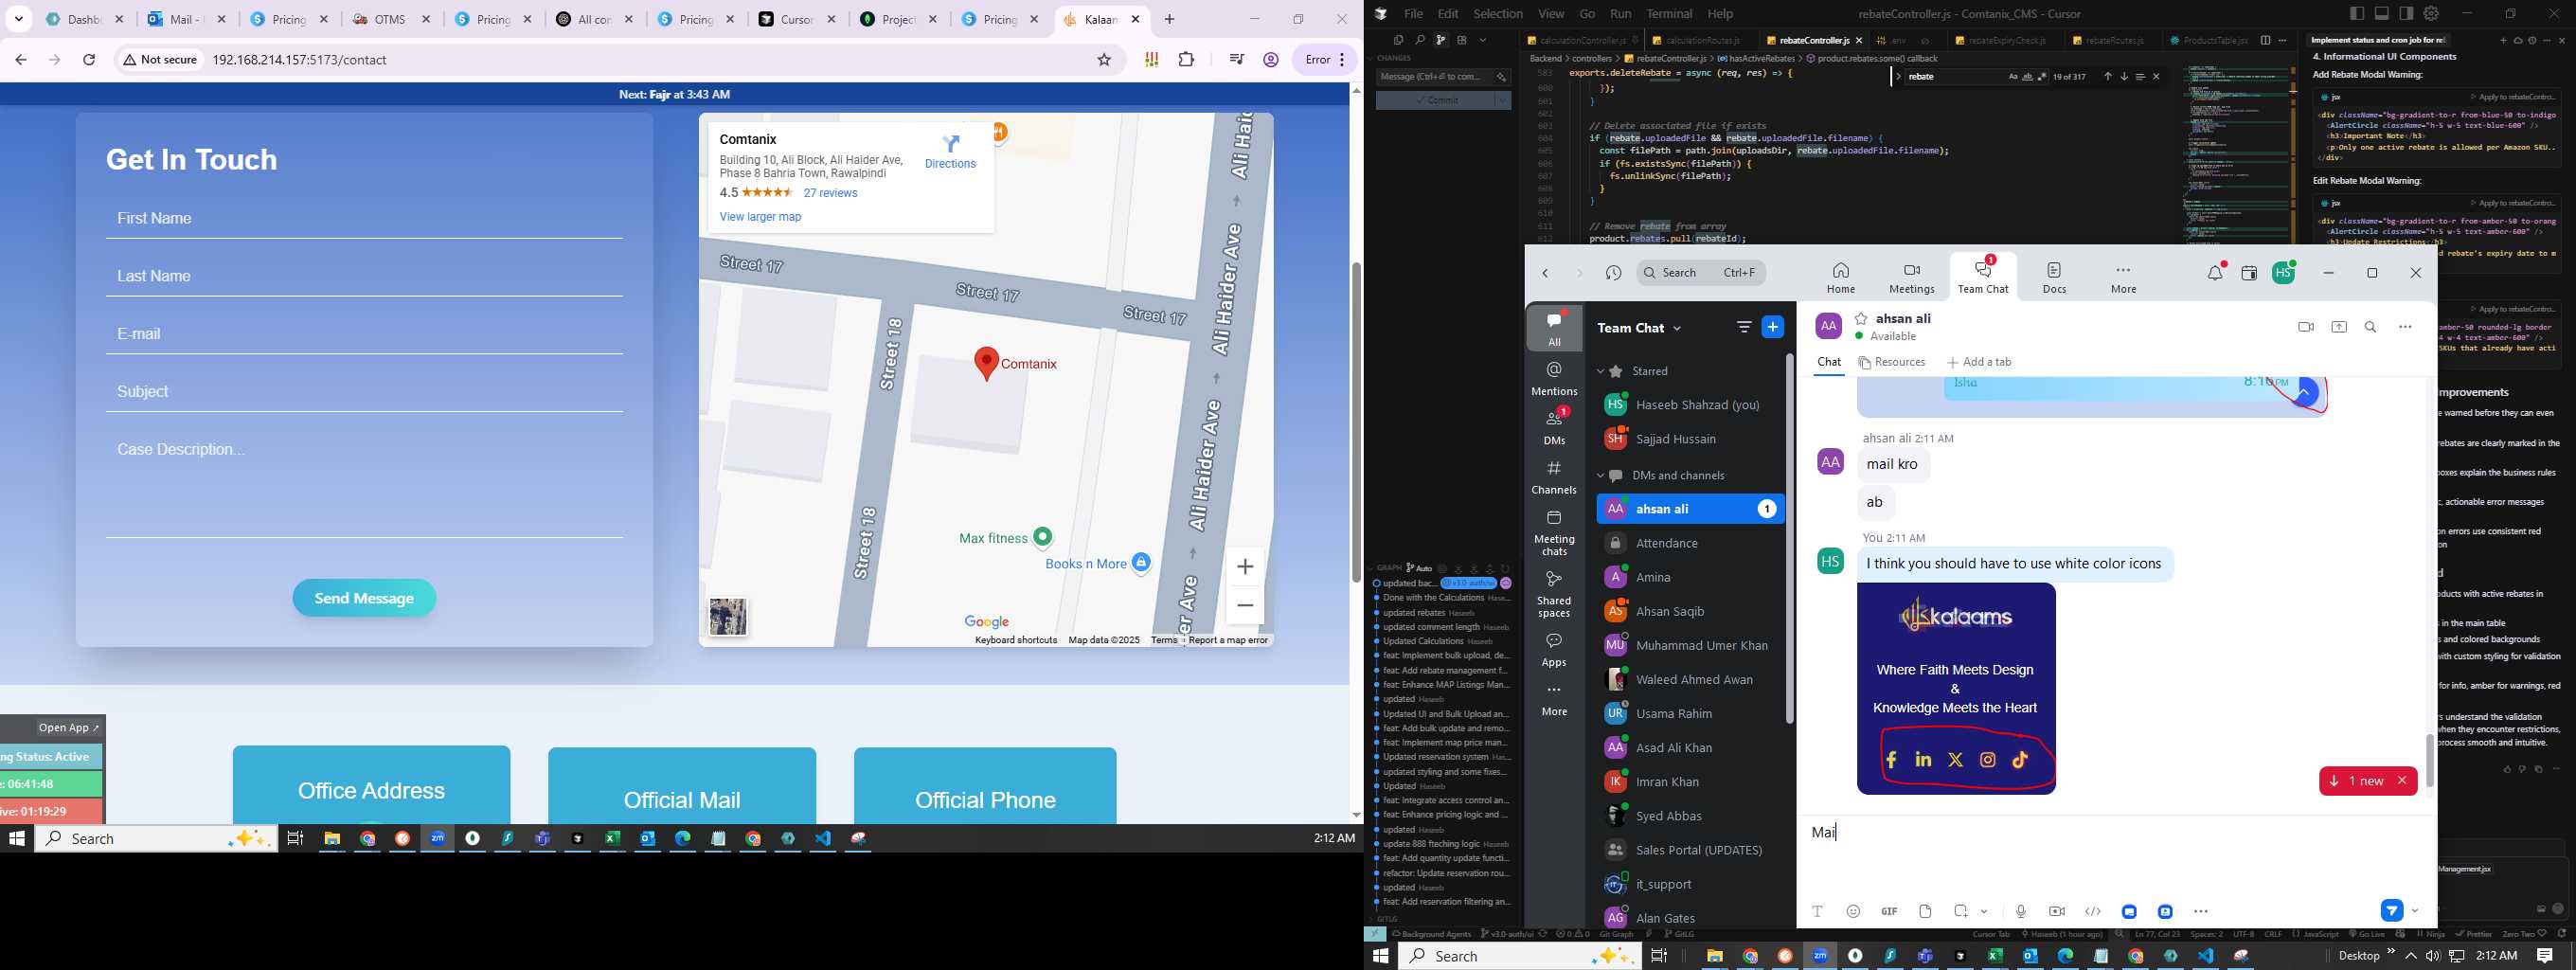Click the blue new chat plus button
This screenshot has height=970, width=2576.
coord(1772,327)
